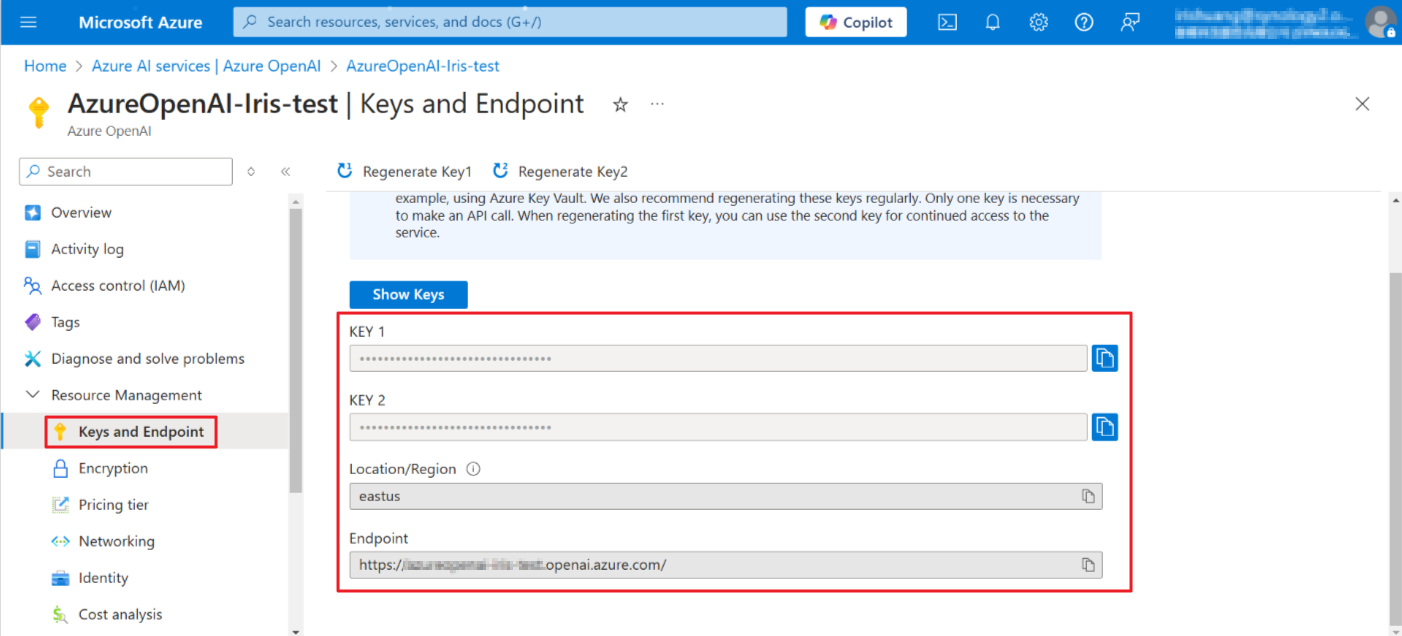
Task: Click the main content scroll-up arrow
Action: coord(1395,201)
